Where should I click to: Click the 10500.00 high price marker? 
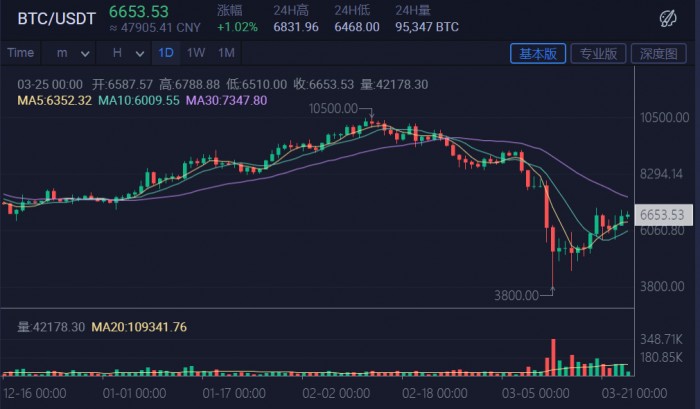point(333,109)
